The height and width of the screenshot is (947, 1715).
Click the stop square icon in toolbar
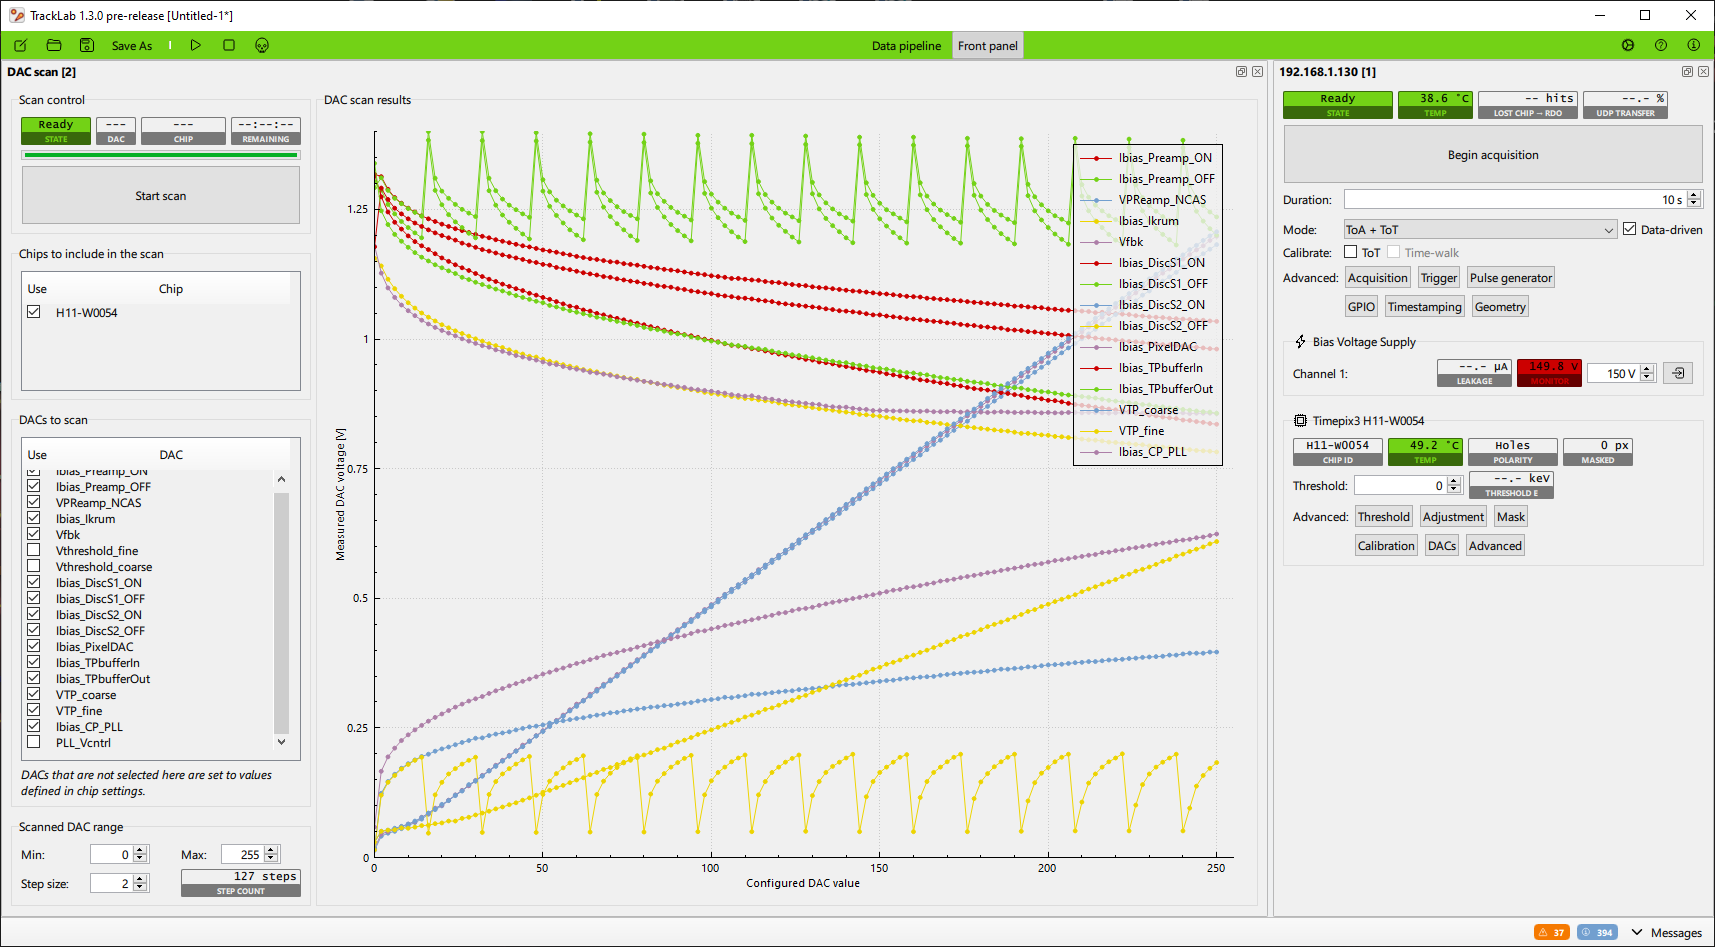click(229, 45)
